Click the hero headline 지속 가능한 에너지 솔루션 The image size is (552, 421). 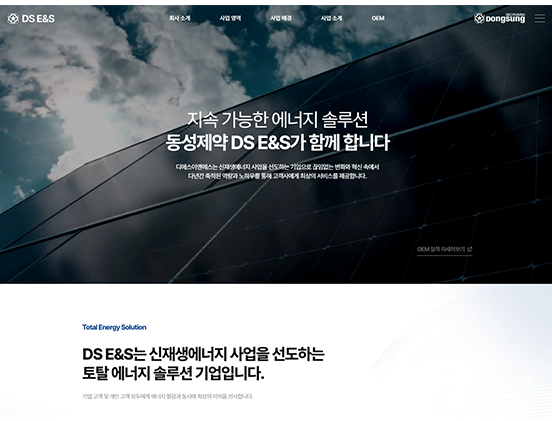(x=277, y=120)
